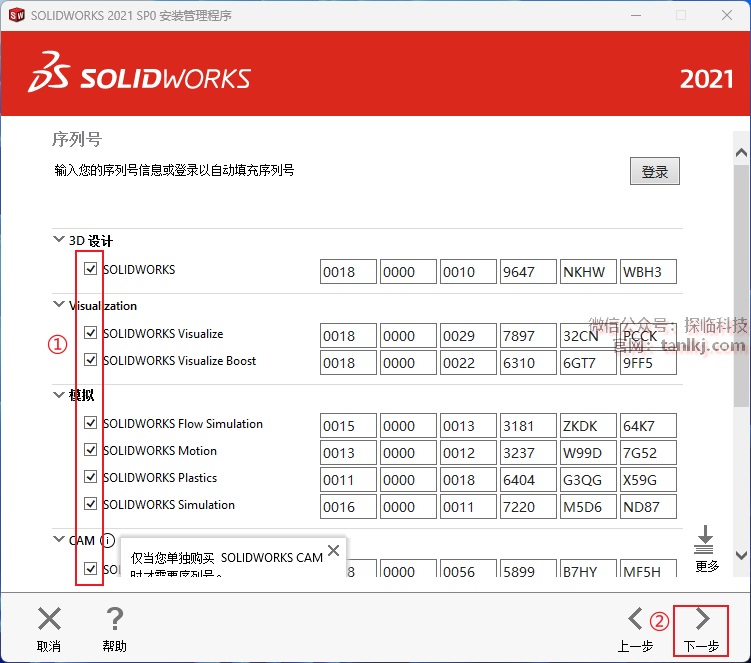Click the CAM info icon
Screen dimensions: 751x663
[108, 541]
